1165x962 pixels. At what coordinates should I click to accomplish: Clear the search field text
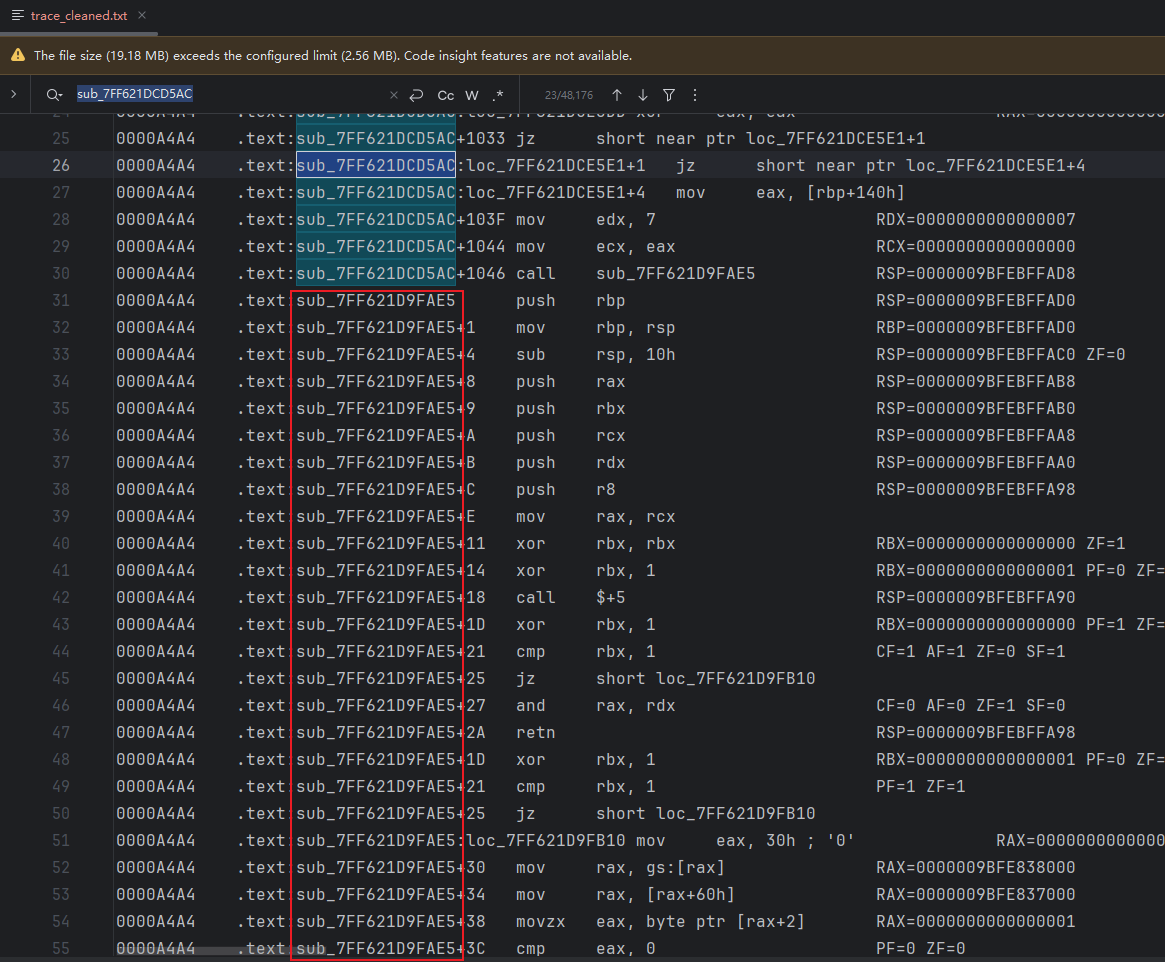(391, 95)
